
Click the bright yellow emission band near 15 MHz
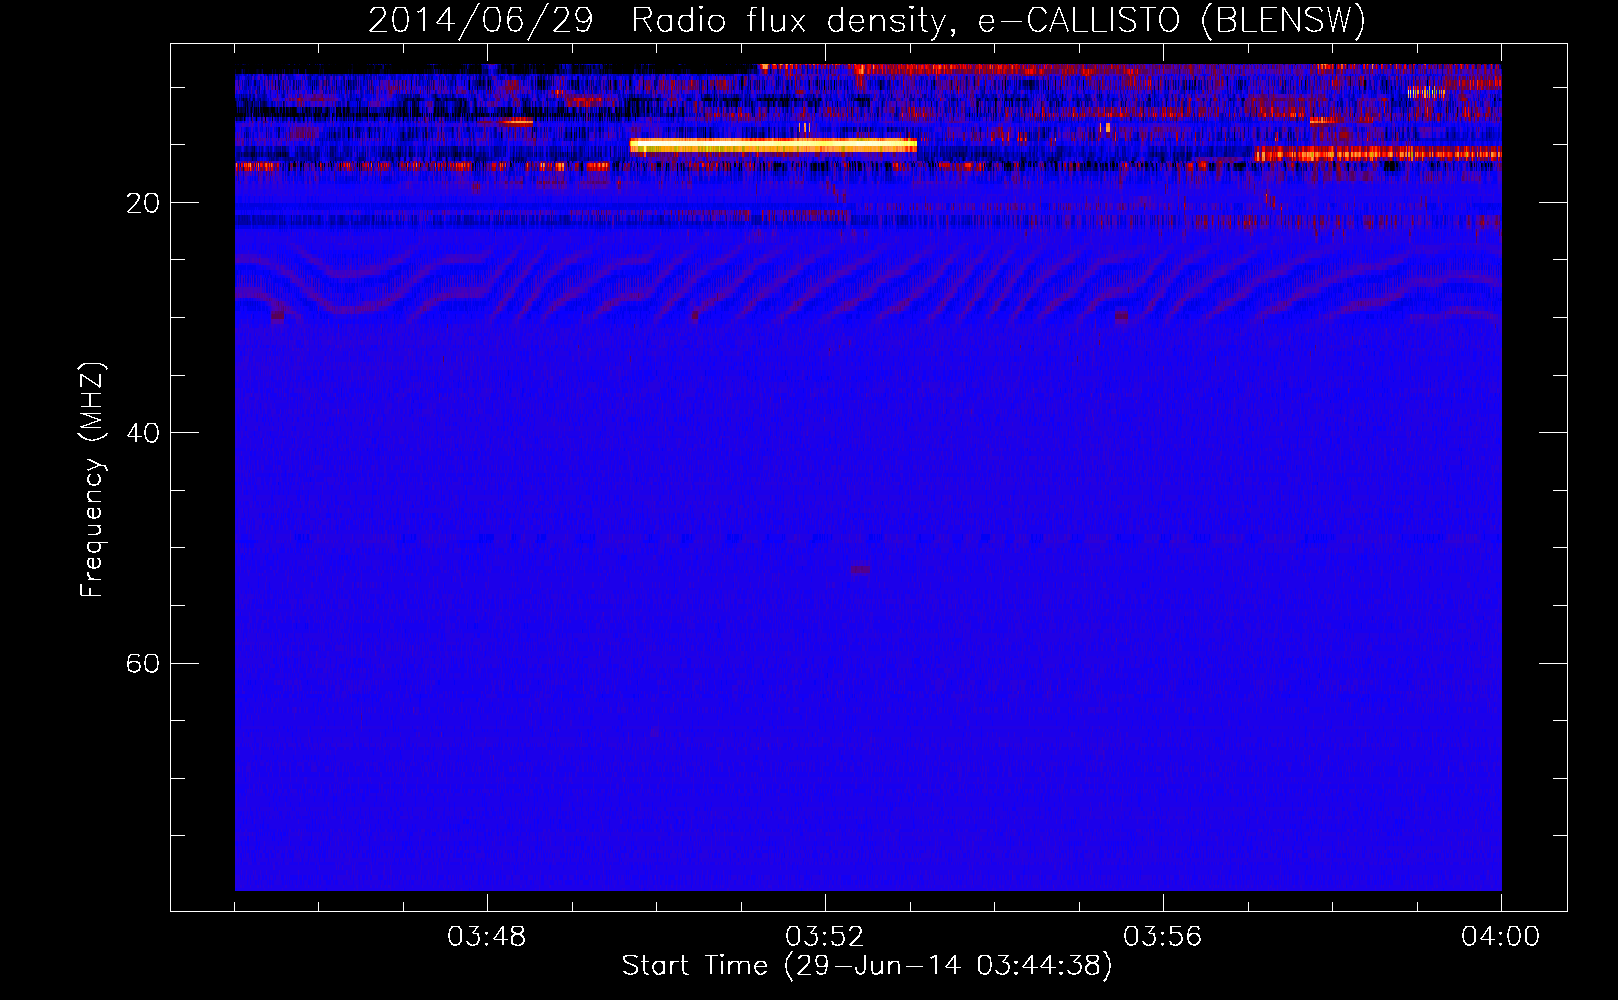click(773, 146)
